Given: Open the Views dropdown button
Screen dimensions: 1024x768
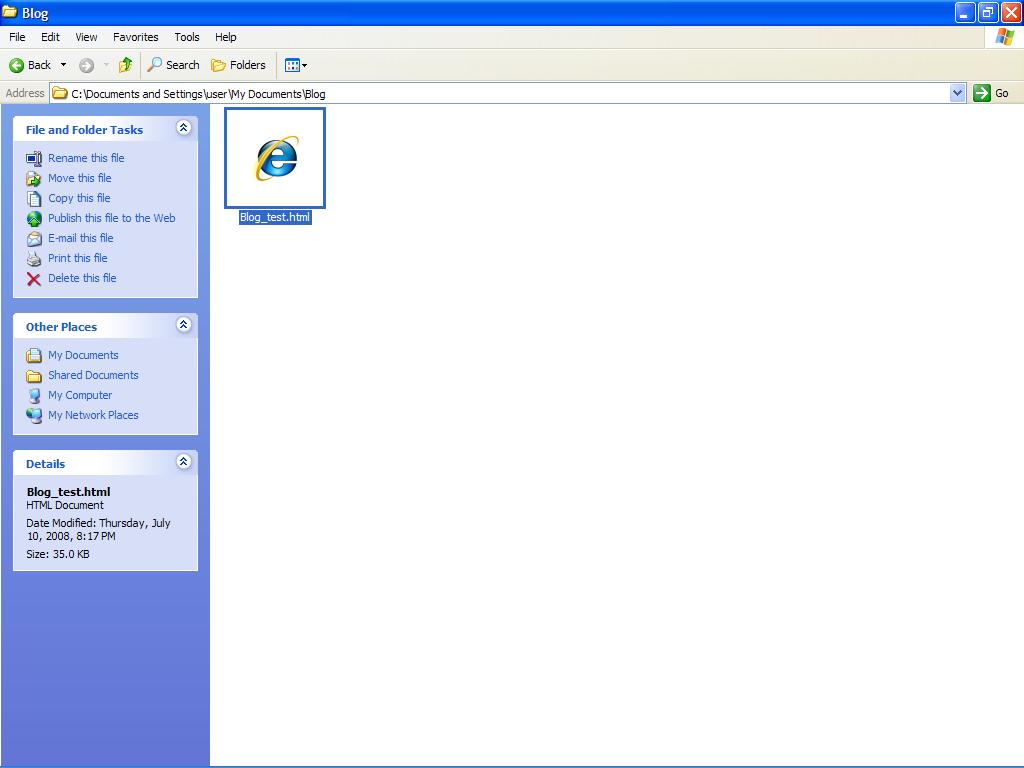Looking at the screenshot, I should [296, 65].
